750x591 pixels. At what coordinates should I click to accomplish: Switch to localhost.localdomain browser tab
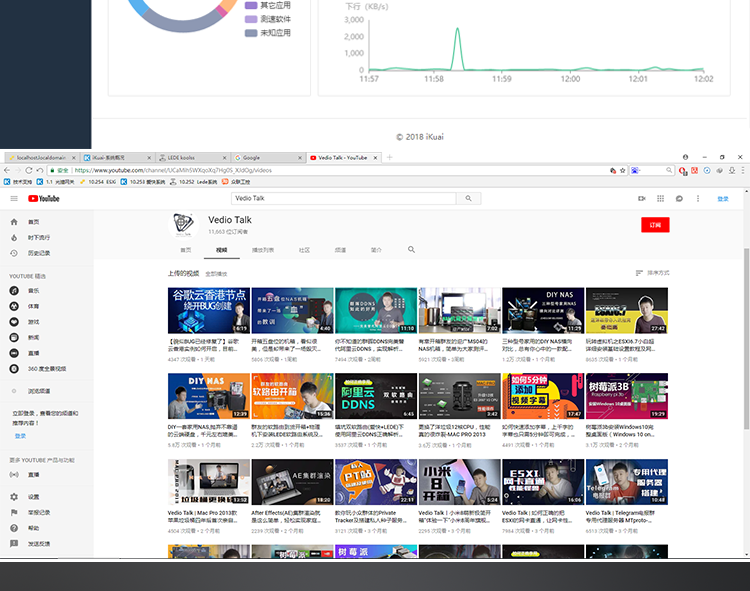pyautogui.click(x=41, y=157)
